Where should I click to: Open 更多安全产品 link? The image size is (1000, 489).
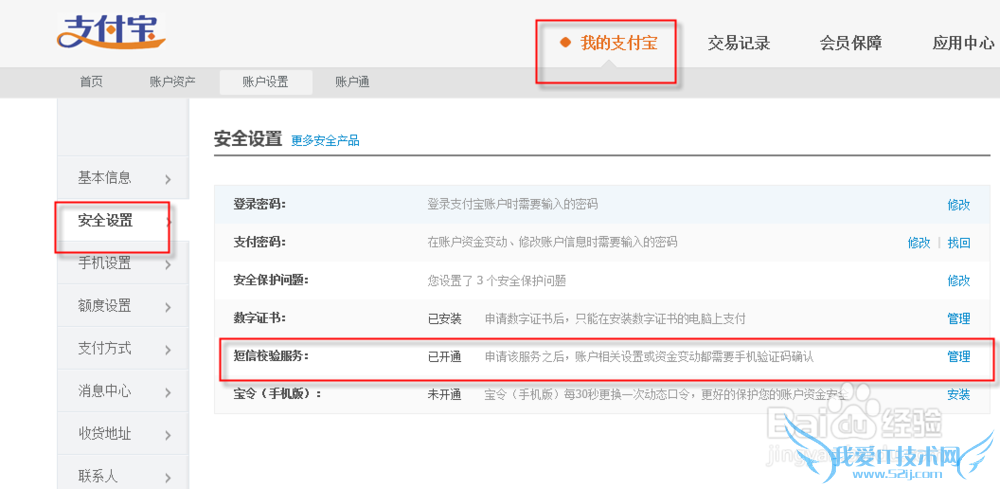click(x=325, y=141)
